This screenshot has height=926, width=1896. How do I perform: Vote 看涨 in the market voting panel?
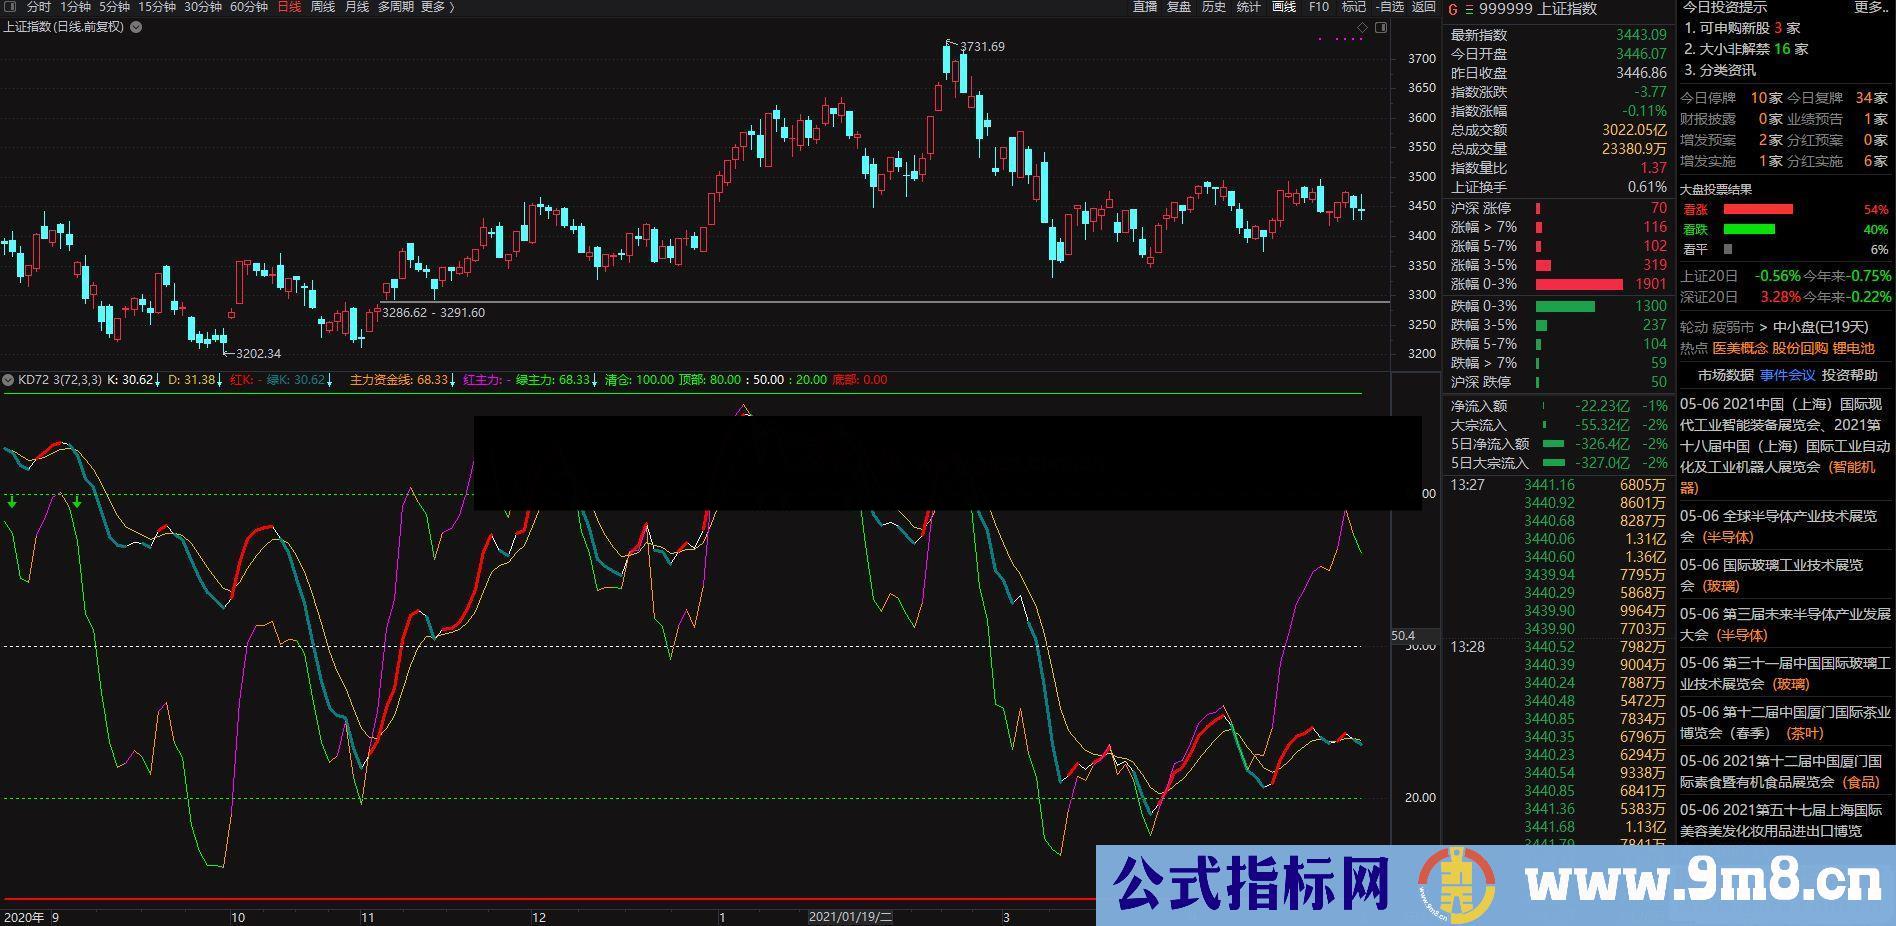click(1697, 210)
